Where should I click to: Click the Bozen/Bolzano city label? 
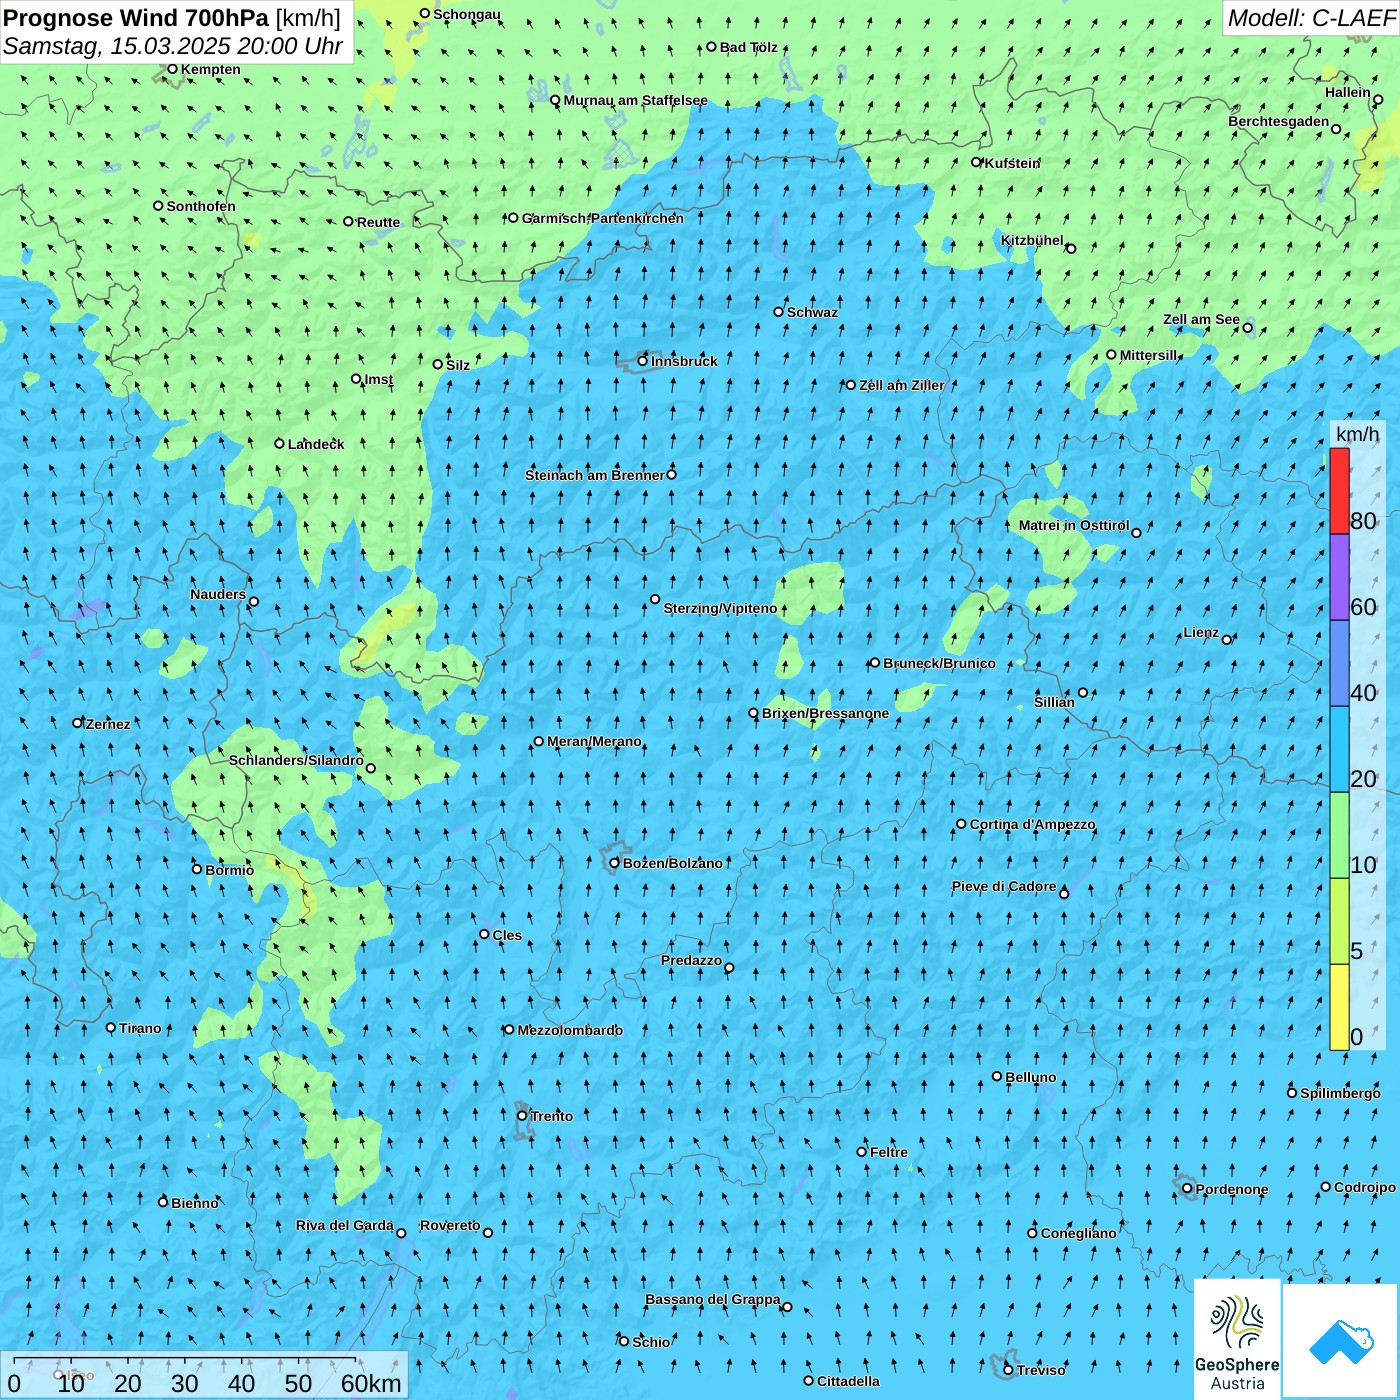coord(672,863)
